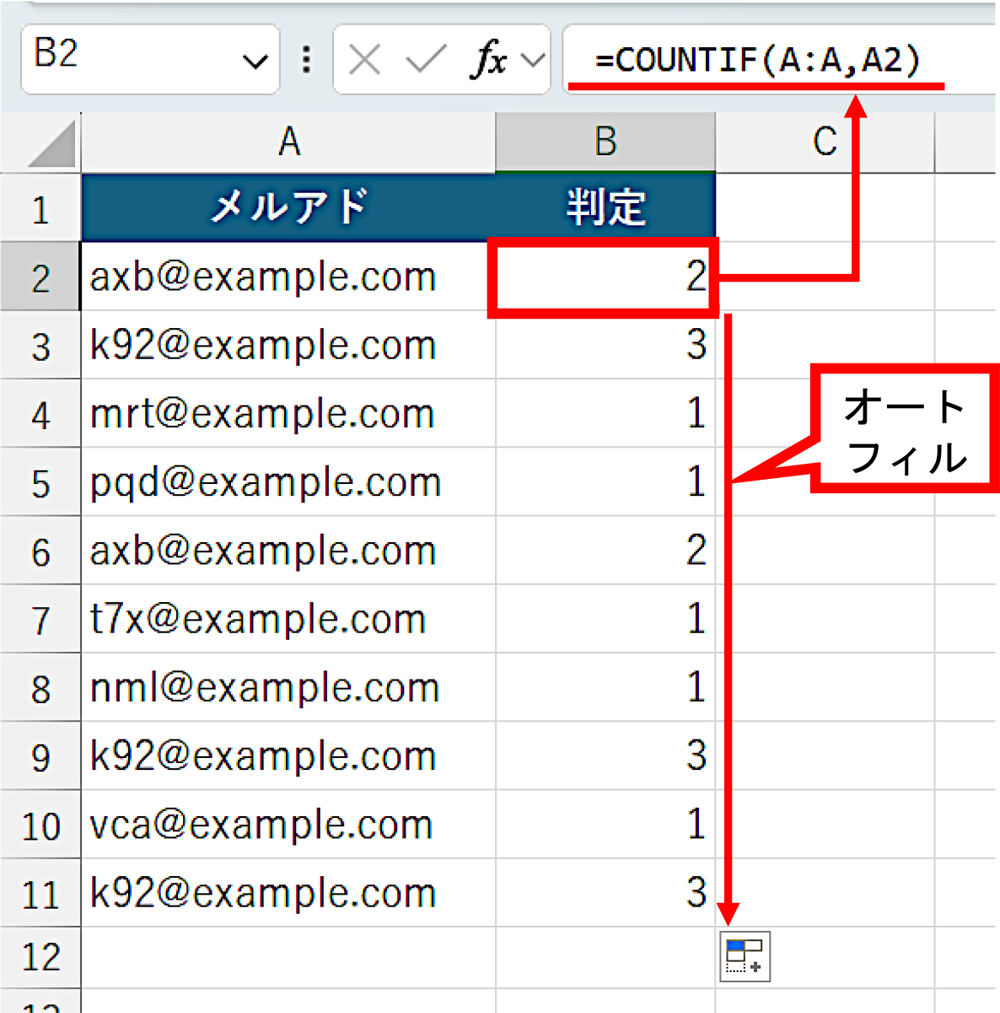Viewport: 1000px width, 1013px height.
Task: Select column A header
Action: pyautogui.click(x=288, y=142)
